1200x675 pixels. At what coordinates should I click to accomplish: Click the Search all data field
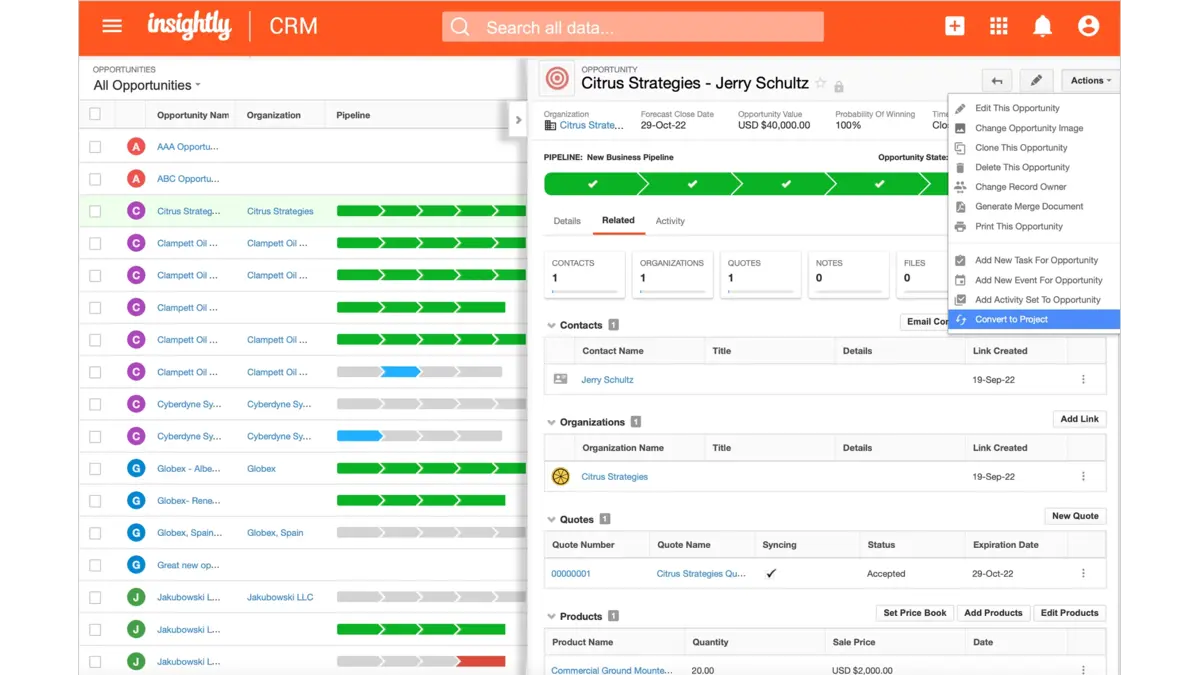pyautogui.click(x=633, y=27)
